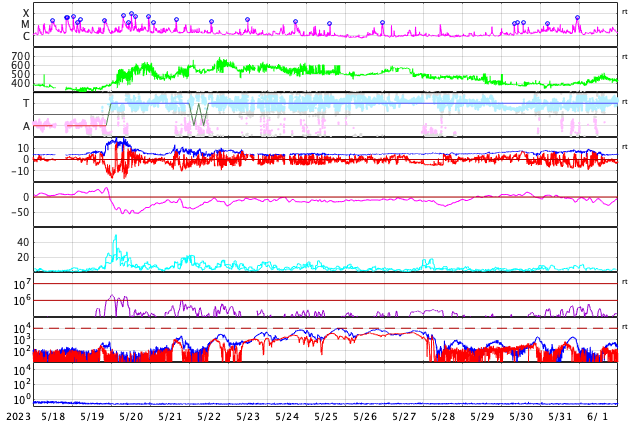Viewport: 634px width, 424px height.
Task: Click the 2023 year label
Action: 18,416
